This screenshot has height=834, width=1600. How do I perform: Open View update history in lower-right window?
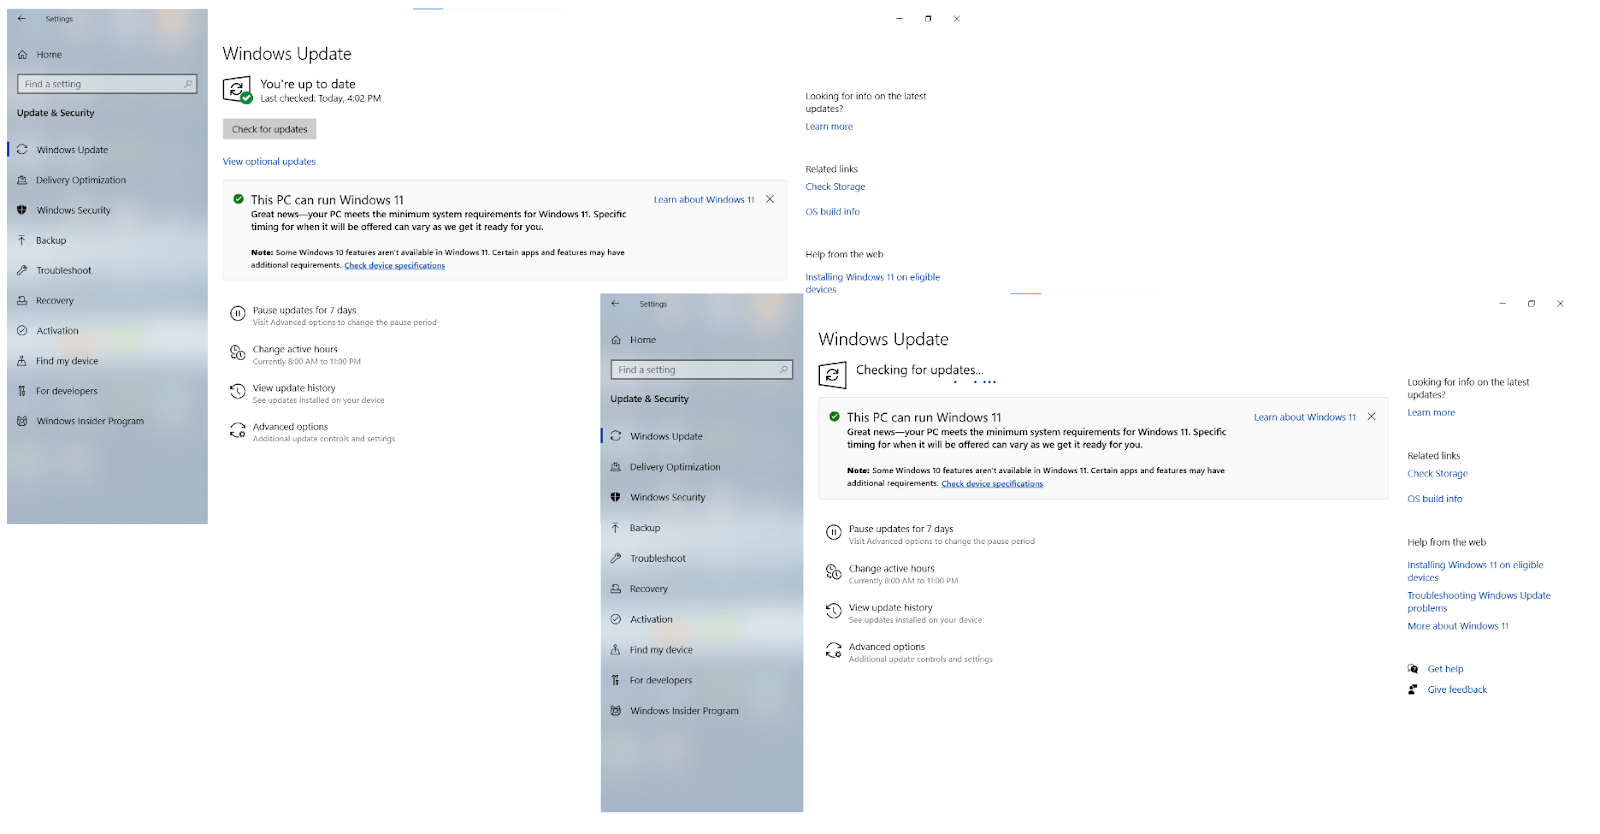click(x=891, y=608)
